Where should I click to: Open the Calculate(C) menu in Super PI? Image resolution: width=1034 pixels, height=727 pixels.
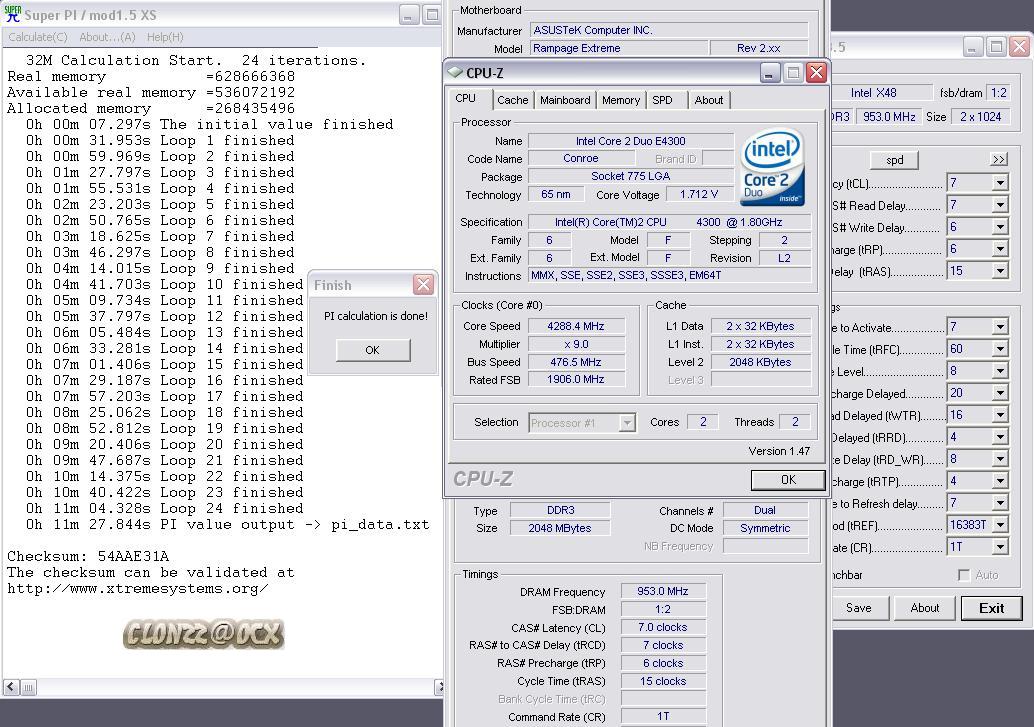pyautogui.click(x=38, y=37)
